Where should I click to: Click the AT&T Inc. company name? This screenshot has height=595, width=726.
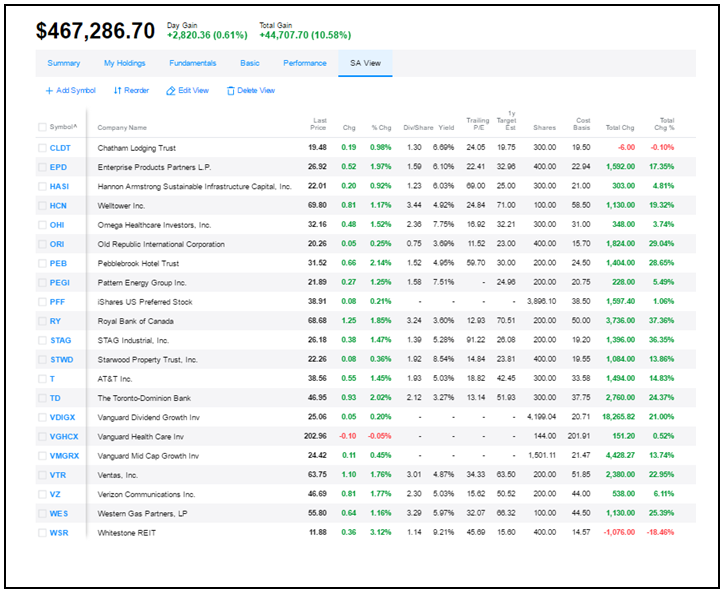[x=115, y=379]
